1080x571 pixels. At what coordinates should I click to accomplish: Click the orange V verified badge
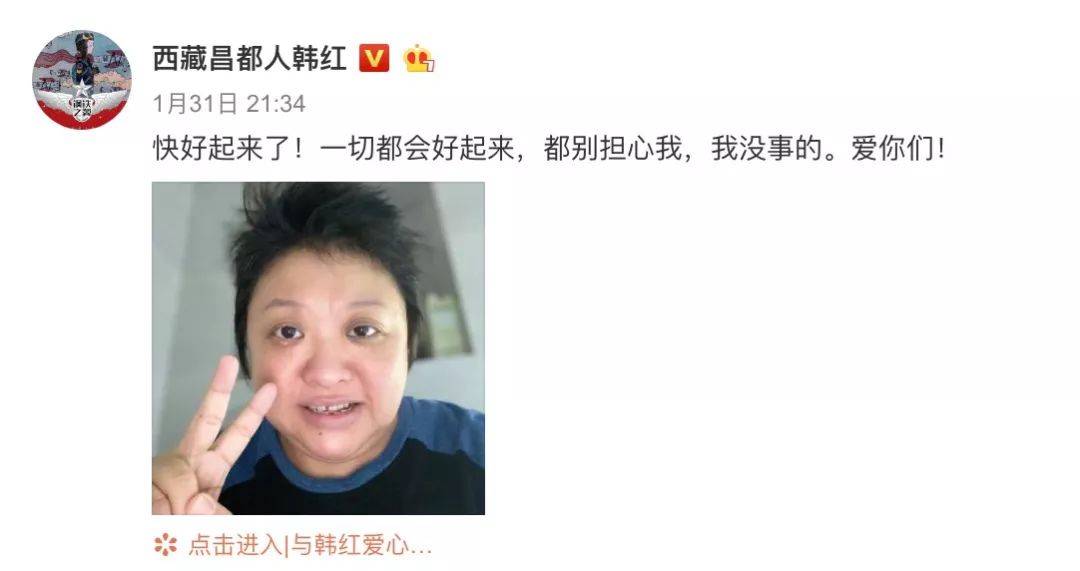374,59
